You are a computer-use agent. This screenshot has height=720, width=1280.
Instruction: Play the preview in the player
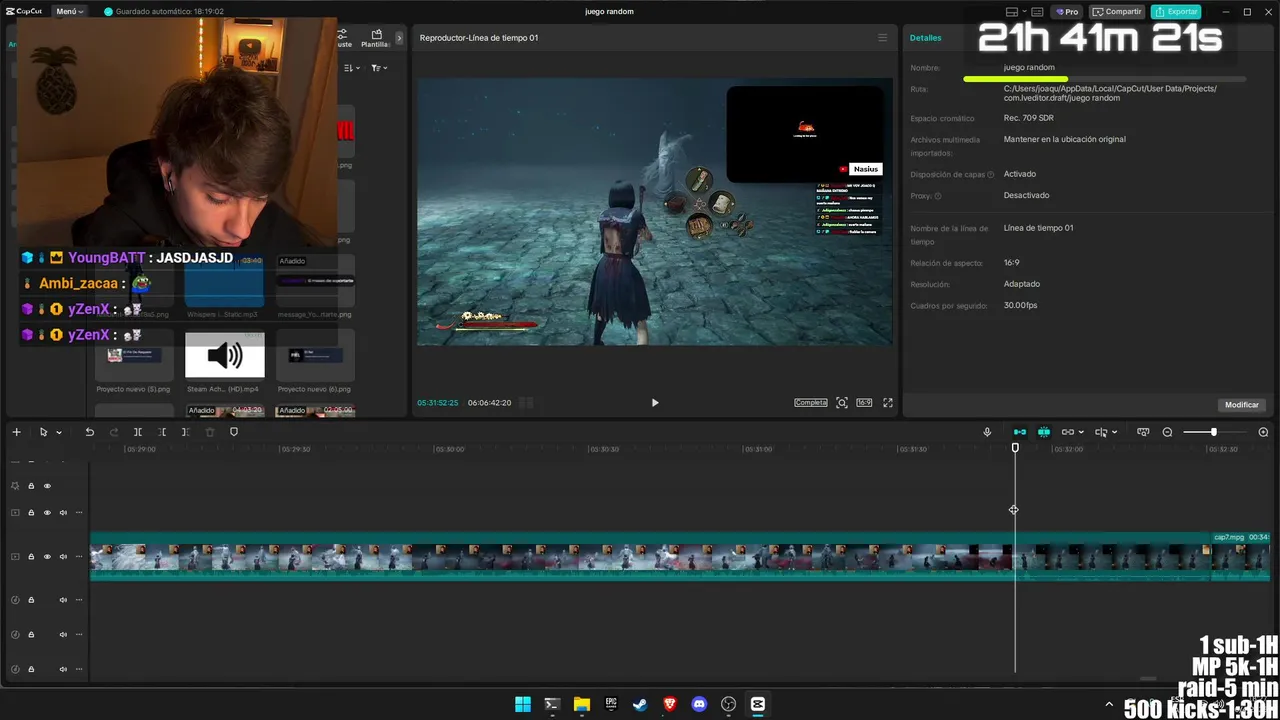coord(655,402)
